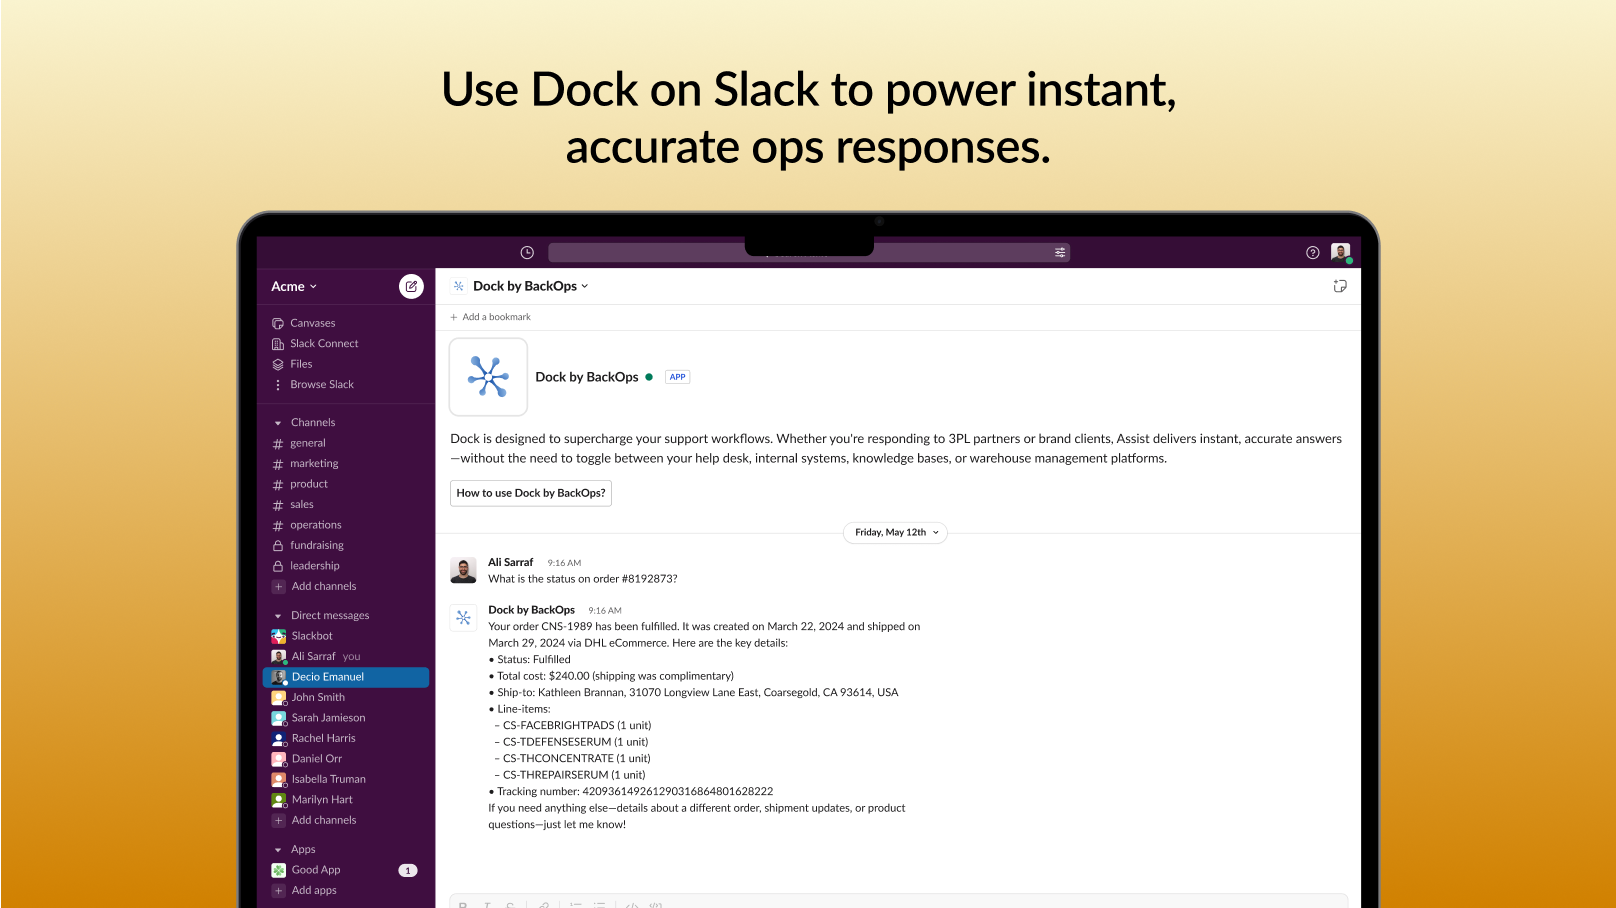Image resolution: width=1616 pixels, height=908 pixels.
Task: Open the Friday, May 12th date dropdown
Action: [896, 533]
